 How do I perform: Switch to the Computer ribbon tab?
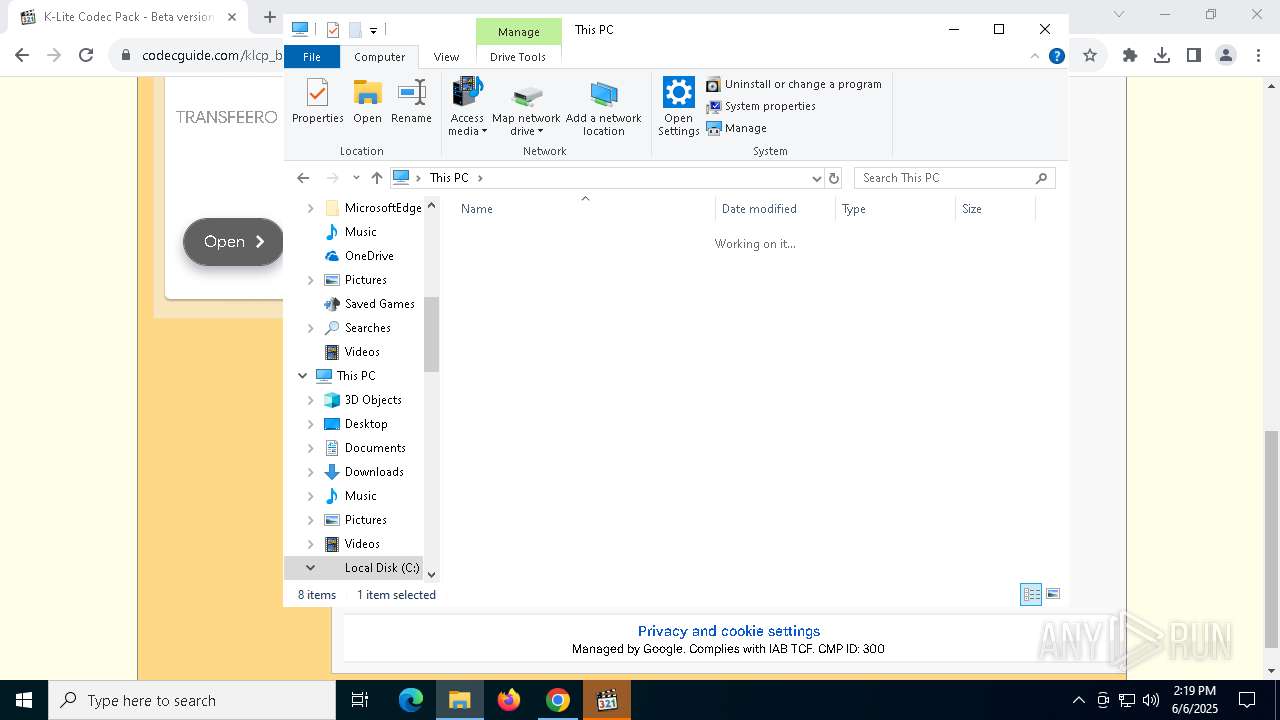coord(380,57)
